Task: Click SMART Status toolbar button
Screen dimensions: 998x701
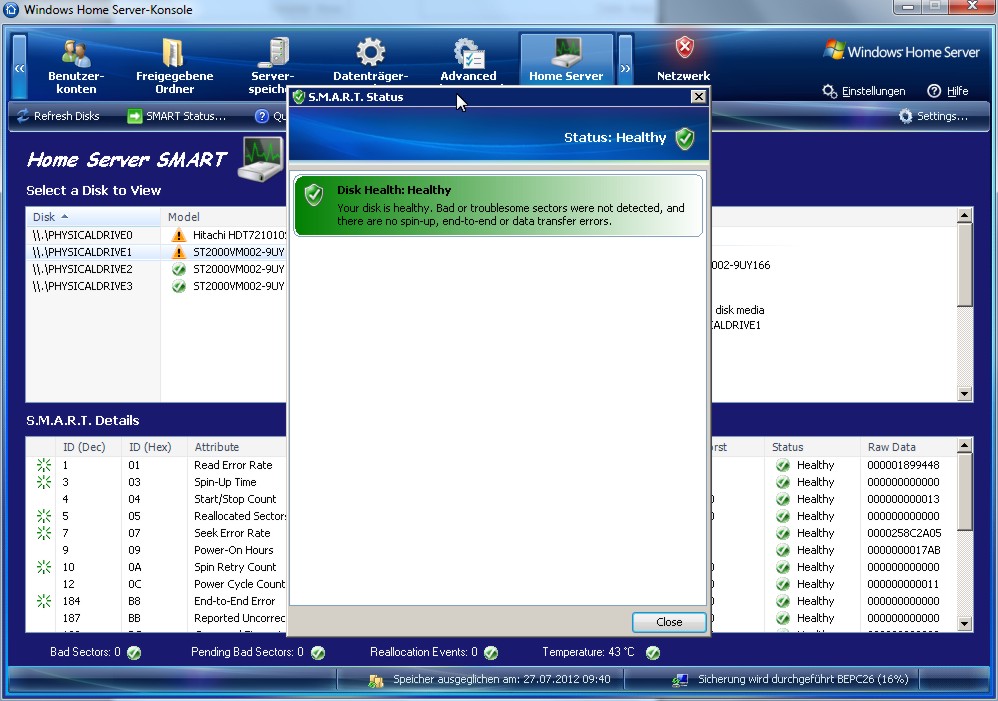Action: [177, 116]
